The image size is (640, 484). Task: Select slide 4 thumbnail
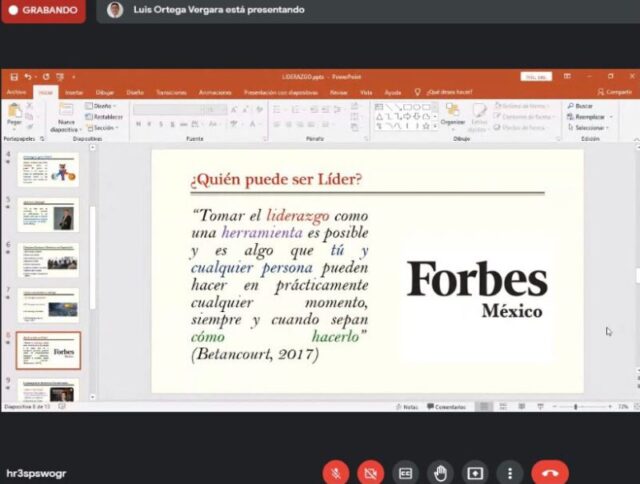pyautogui.click(x=48, y=170)
